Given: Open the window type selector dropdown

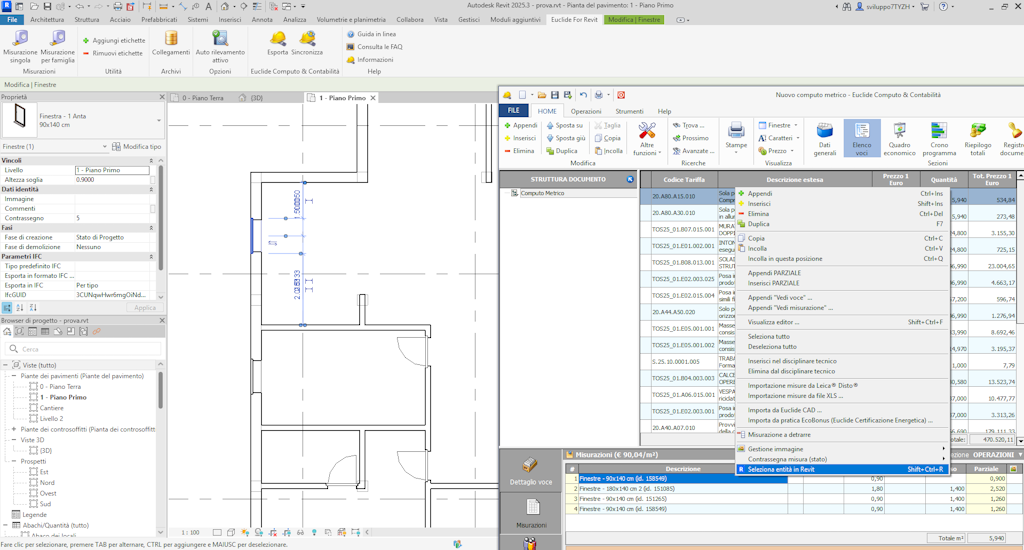Looking at the screenshot, I should (x=159, y=121).
